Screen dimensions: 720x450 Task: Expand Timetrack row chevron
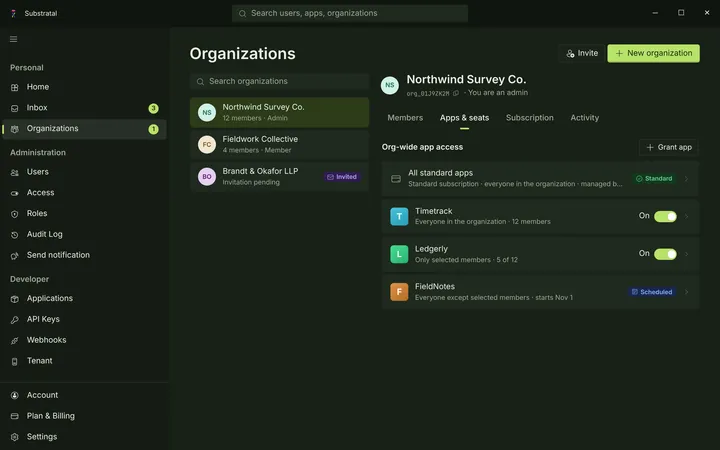686,216
